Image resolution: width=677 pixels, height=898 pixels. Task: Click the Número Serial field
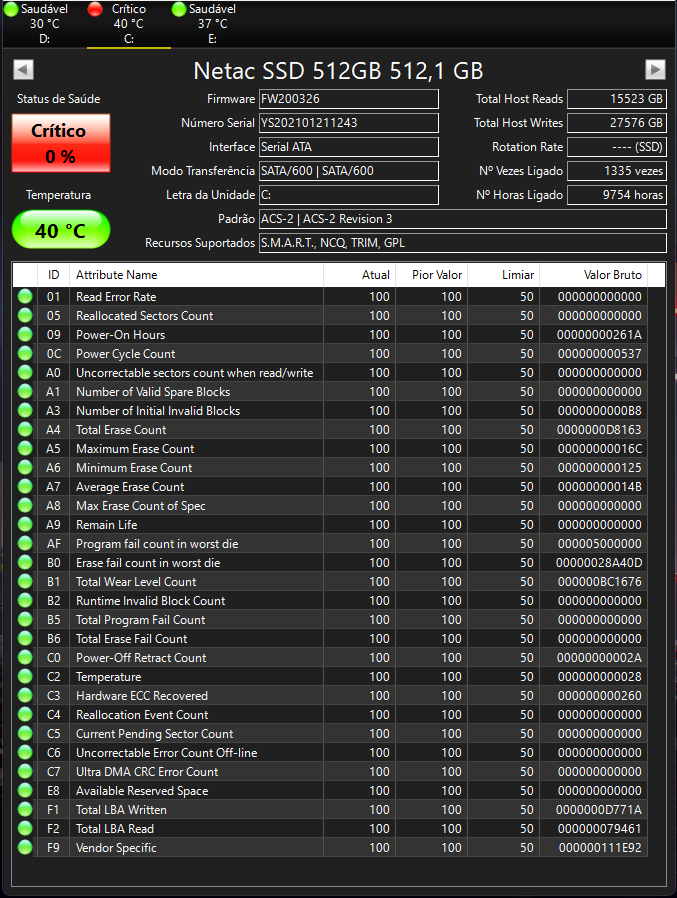click(x=349, y=123)
